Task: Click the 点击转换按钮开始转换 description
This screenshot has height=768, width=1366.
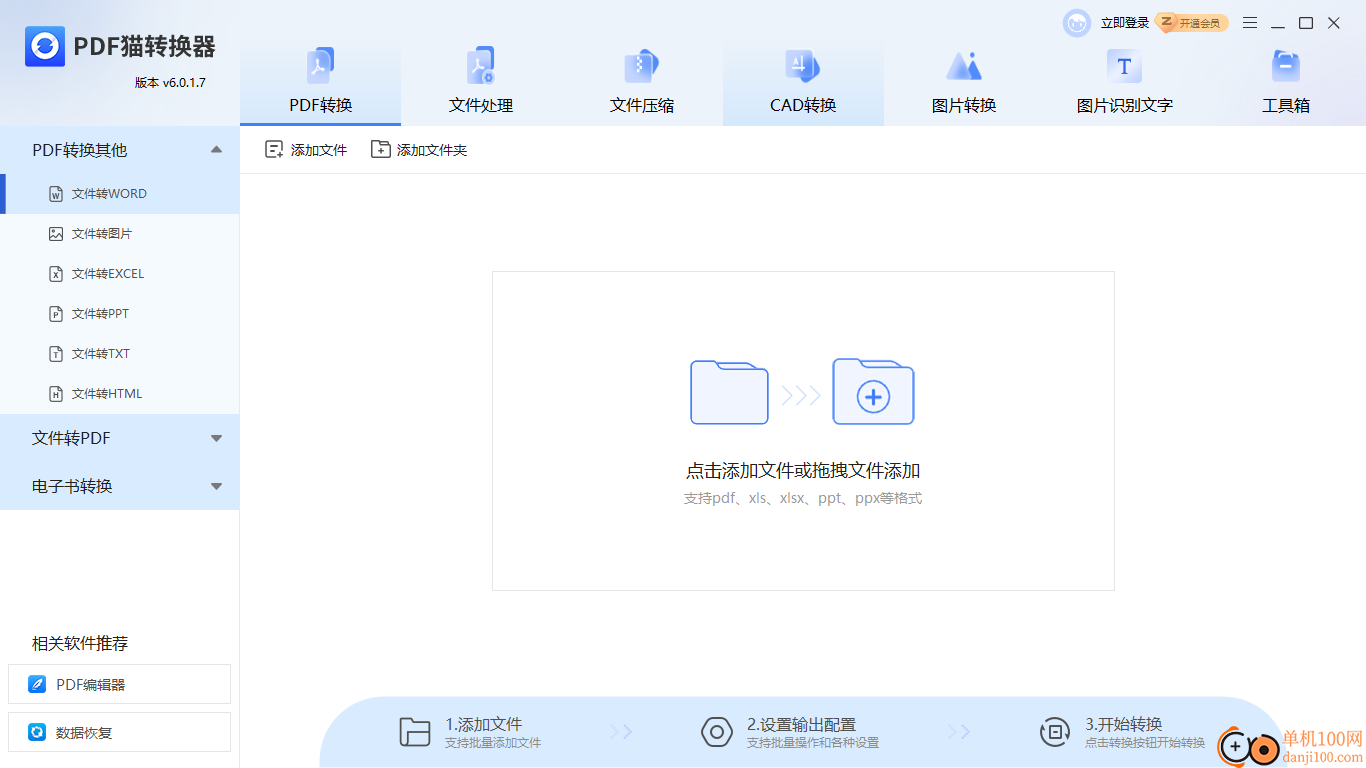Action: click(x=1145, y=743)
